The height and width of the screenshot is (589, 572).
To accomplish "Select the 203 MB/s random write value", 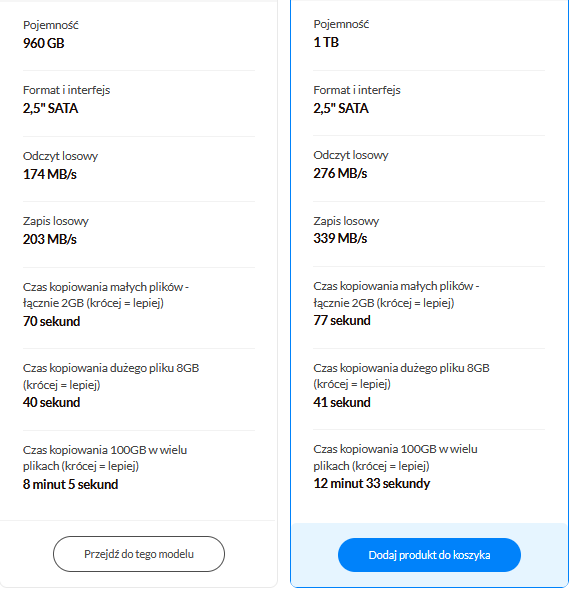I will 50,239.
